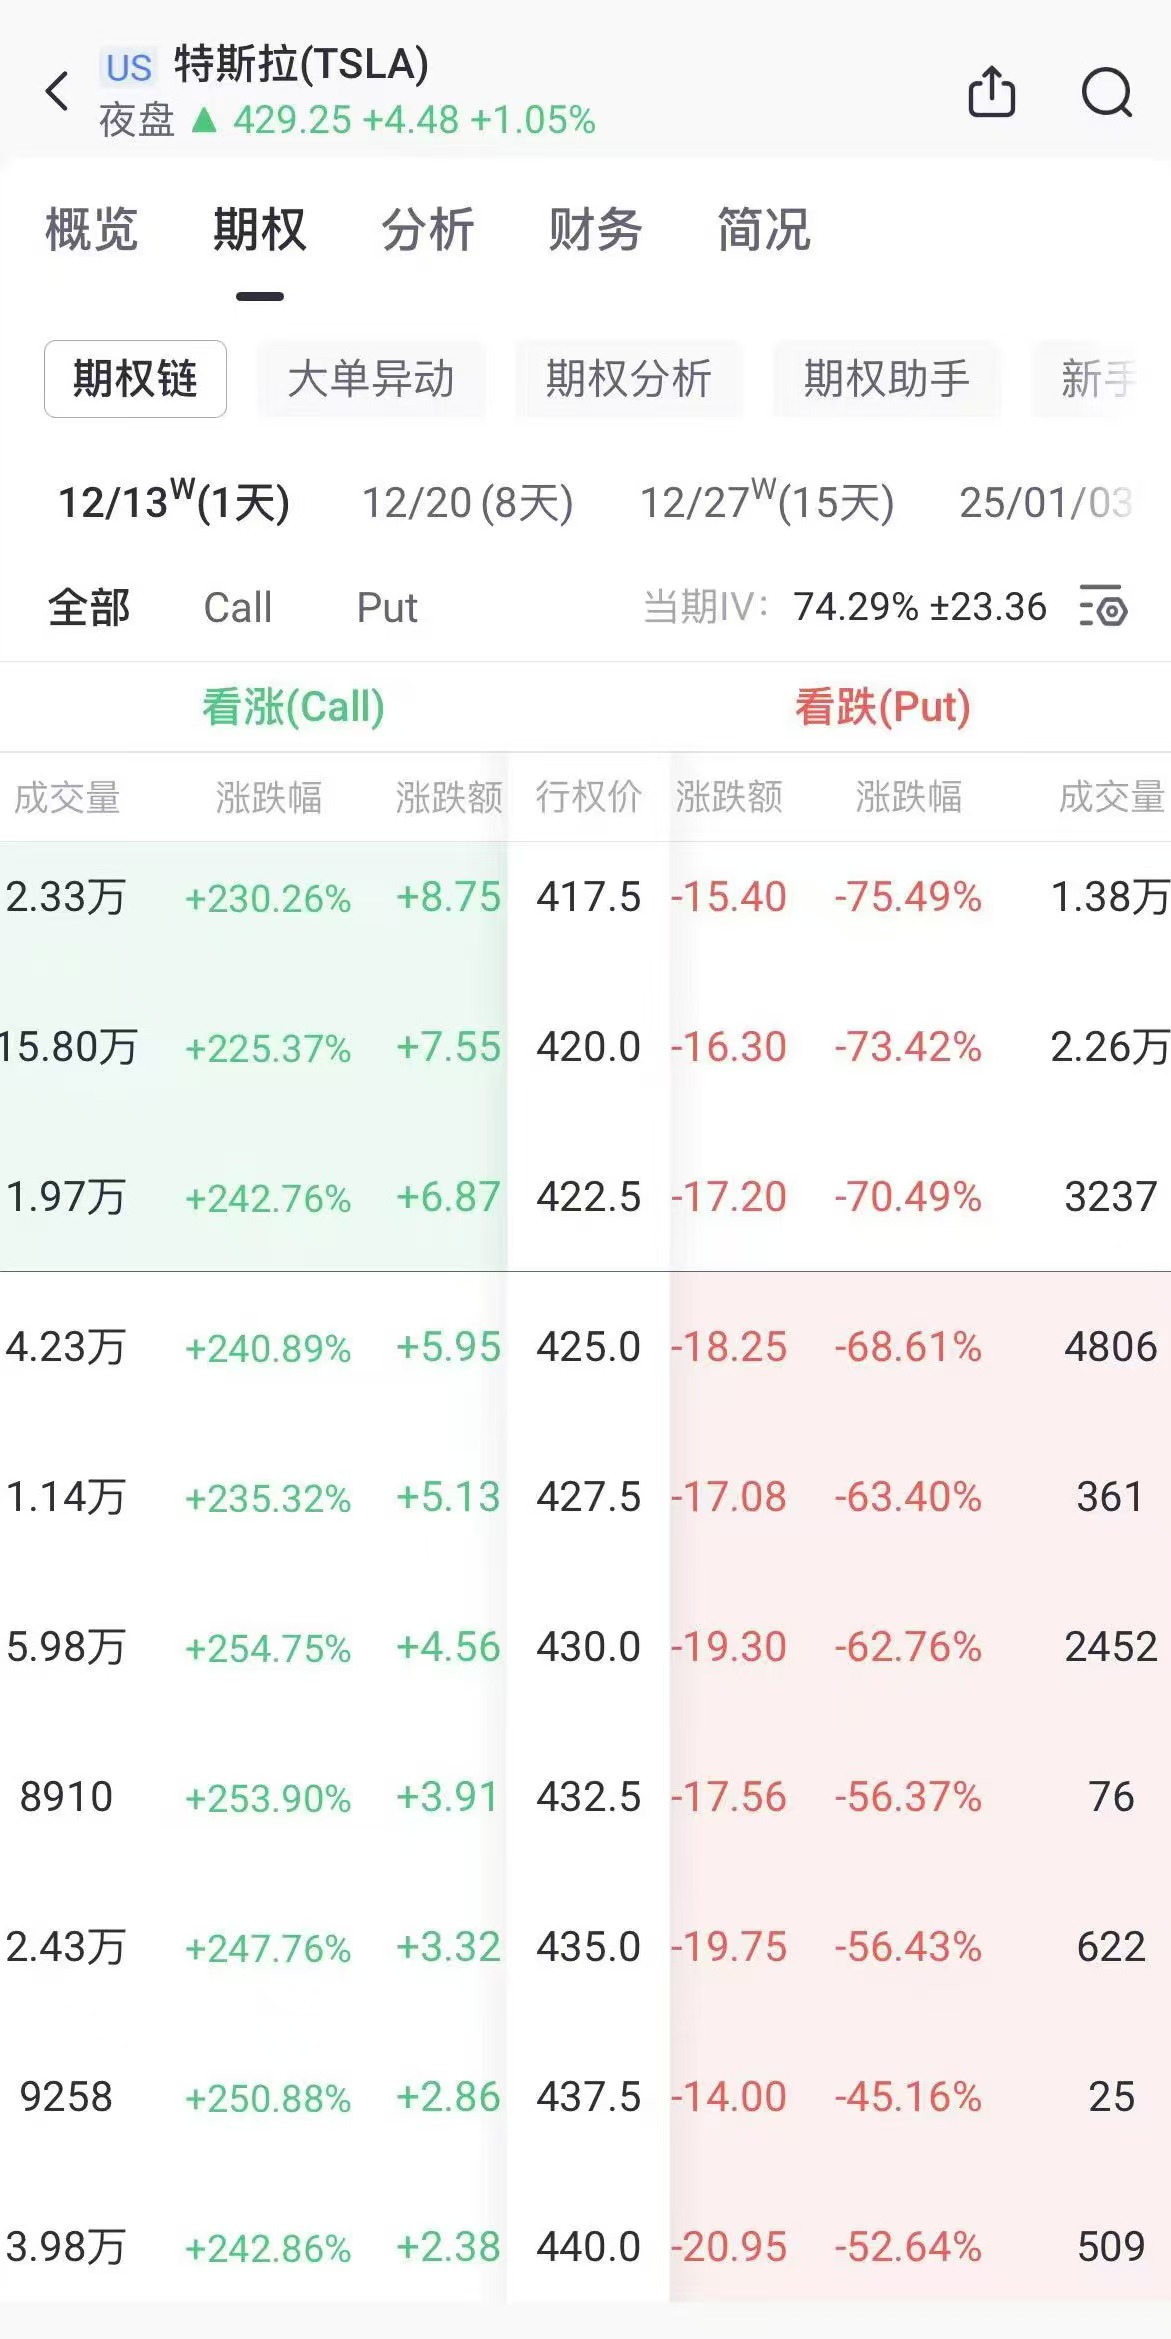The image size is (1171, 2339).
Task: Tap the share icon
Action: [991, 93]
